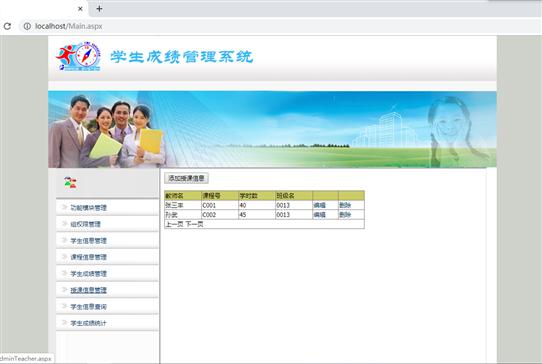
Task: Open 学生成绩管理 in the sidebar
Action: [x=88, y=273]
